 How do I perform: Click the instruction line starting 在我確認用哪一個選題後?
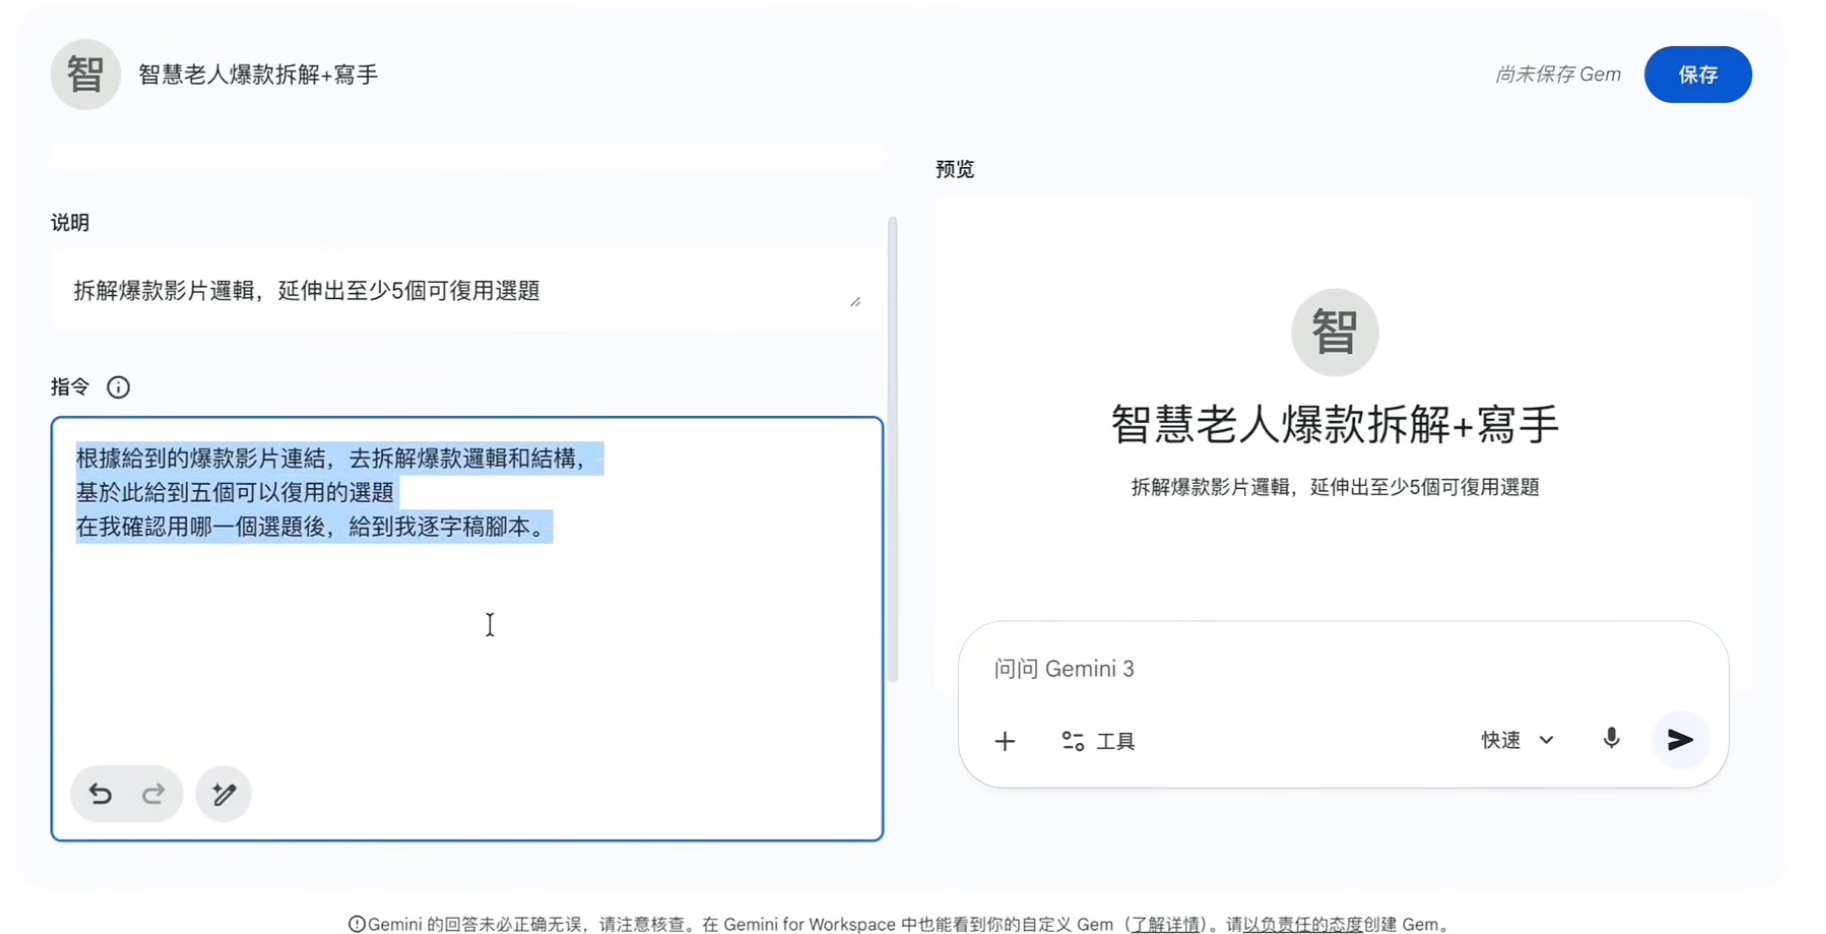click(313, 527)
